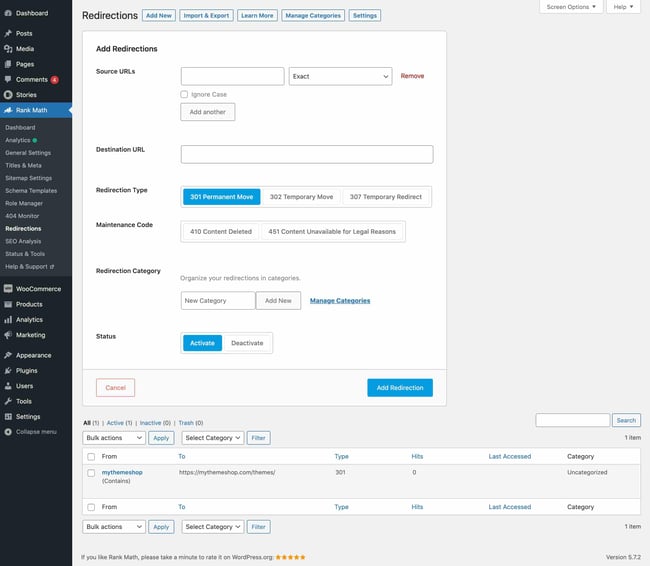Open Posts via its pin icon
Screen dimensions: 650x566
[8, 34]
